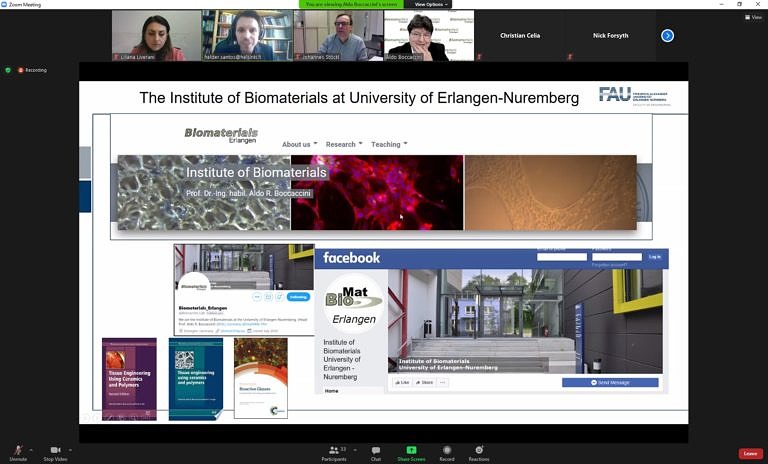The image size is (768, 464).
Task: Click the Twitter Following button
Action: tap(298, 297)
